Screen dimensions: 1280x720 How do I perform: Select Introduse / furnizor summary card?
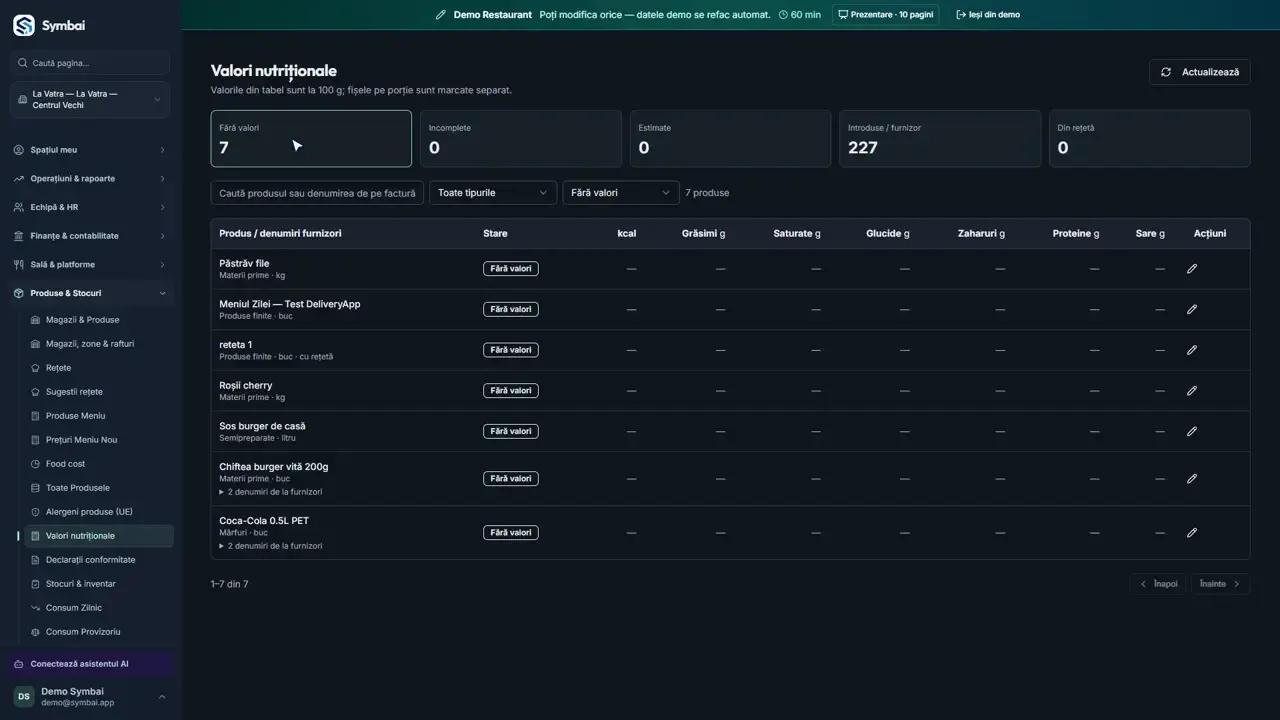tap(940, 138)
